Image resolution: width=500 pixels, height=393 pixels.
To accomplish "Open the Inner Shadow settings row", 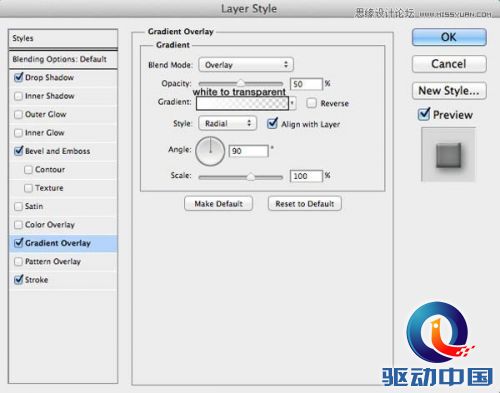I will pyautogui.click(x=63, y=96).
